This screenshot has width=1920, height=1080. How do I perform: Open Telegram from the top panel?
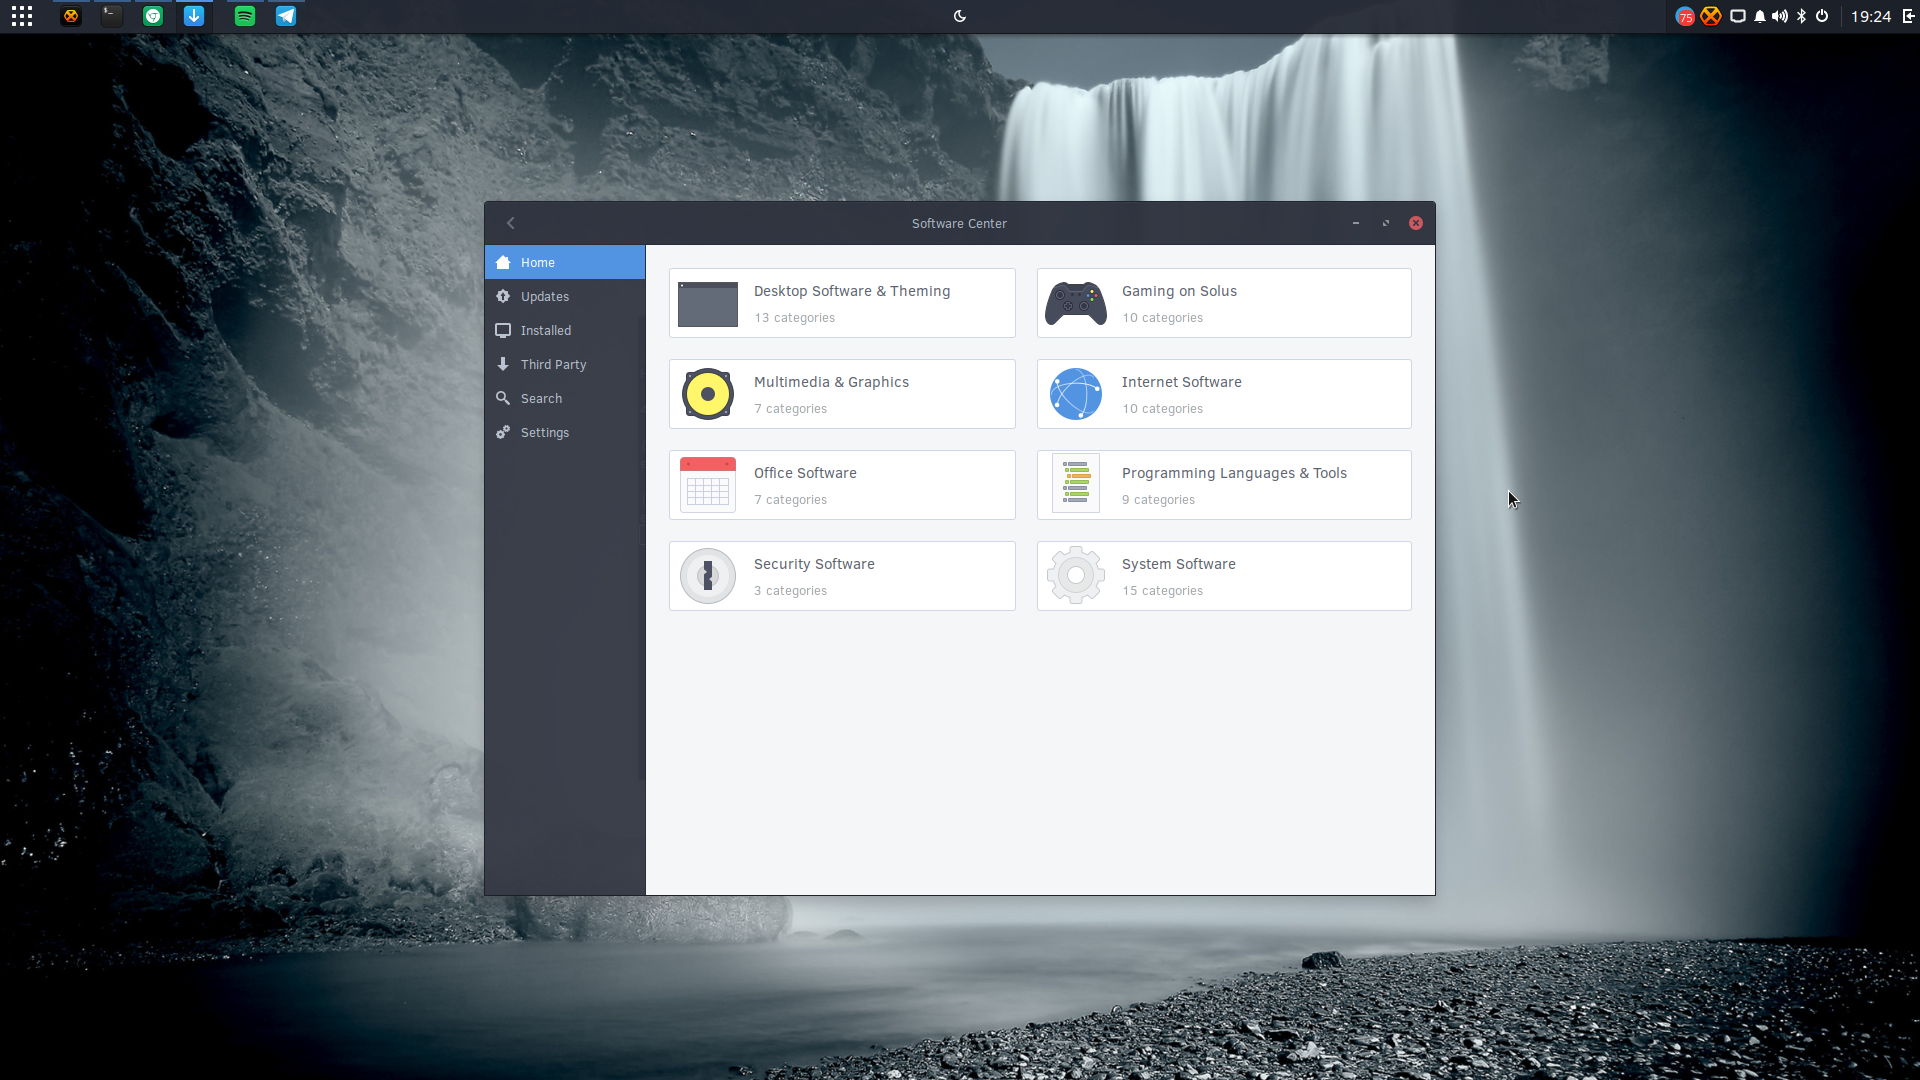tap(286, 16)
